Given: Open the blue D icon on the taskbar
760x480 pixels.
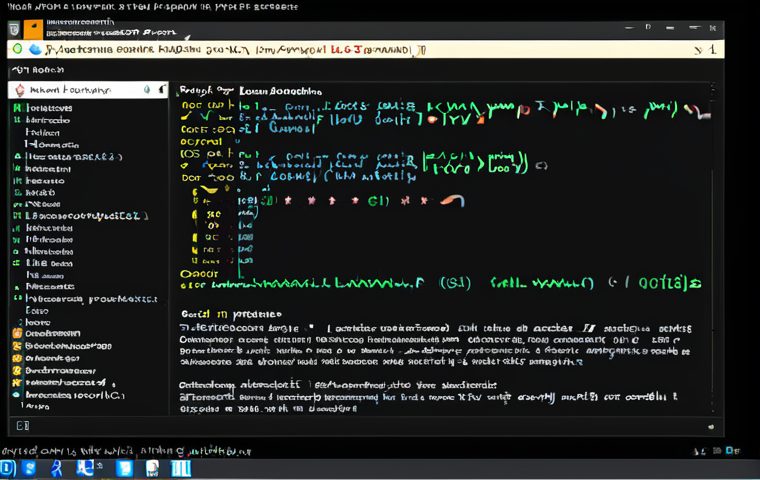Looking at the screenshot, I should (8, 469).
